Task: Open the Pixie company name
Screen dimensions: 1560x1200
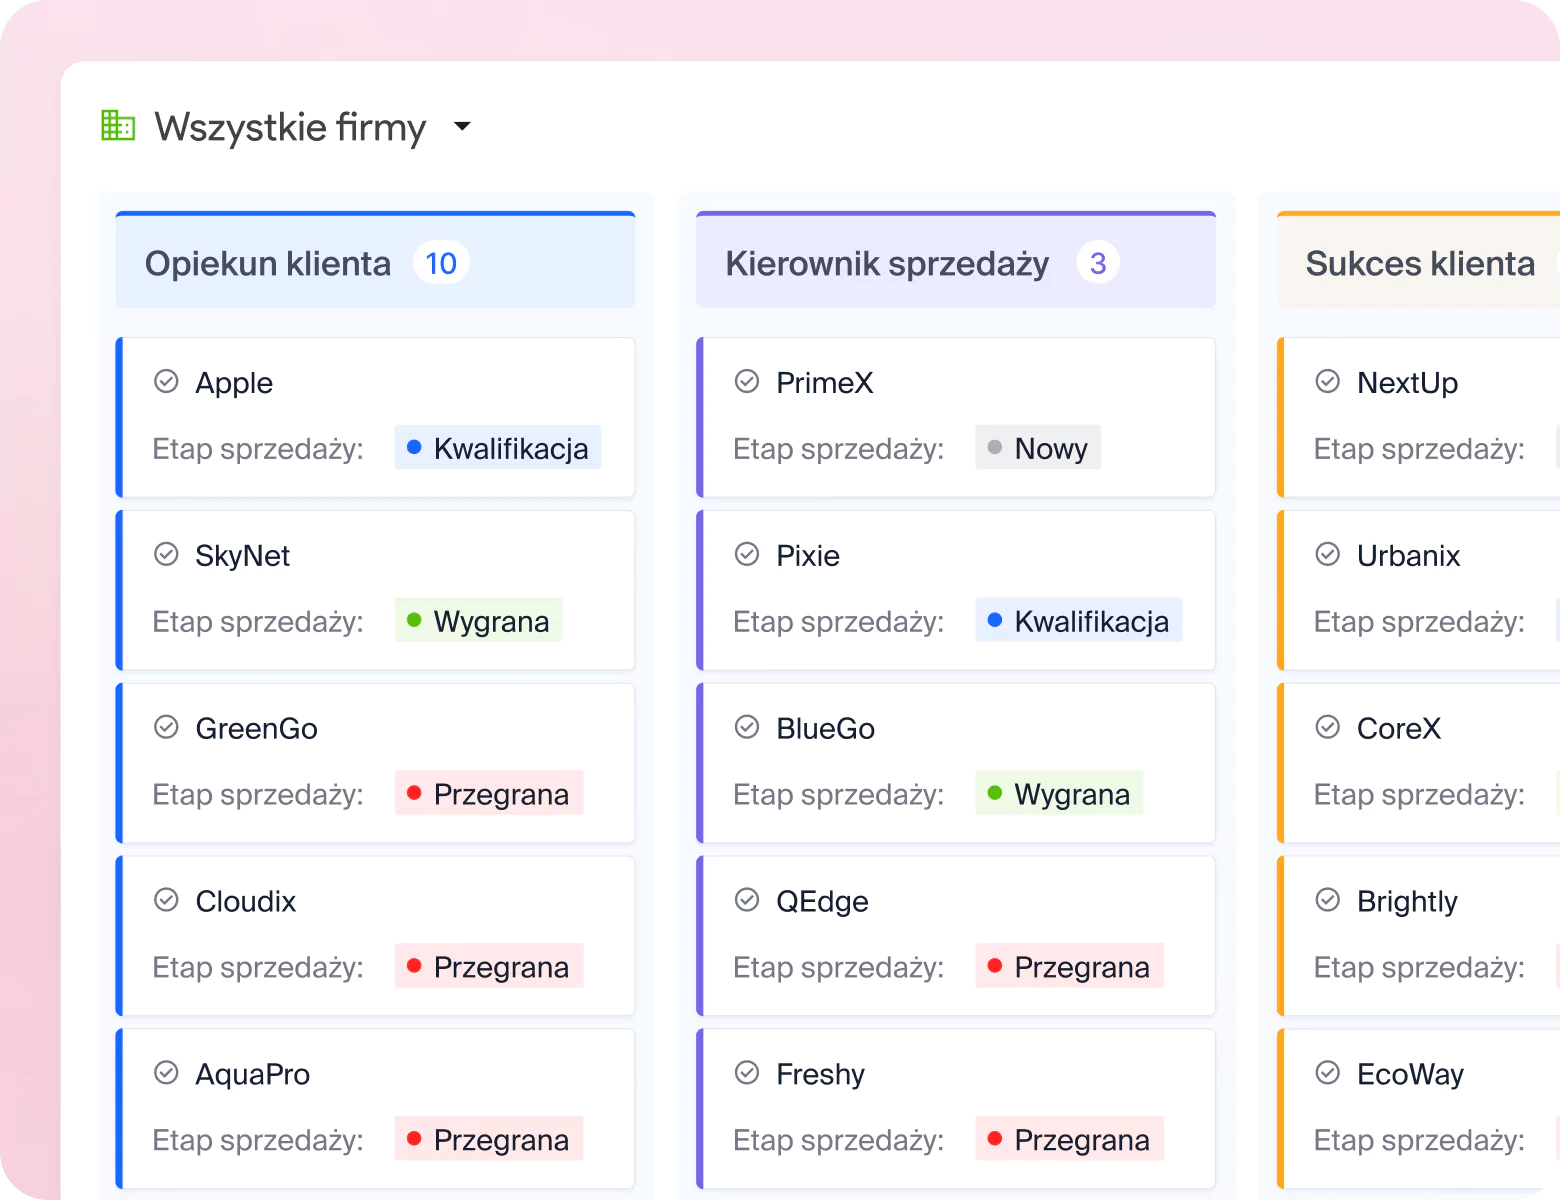Action: click(808, 555)
